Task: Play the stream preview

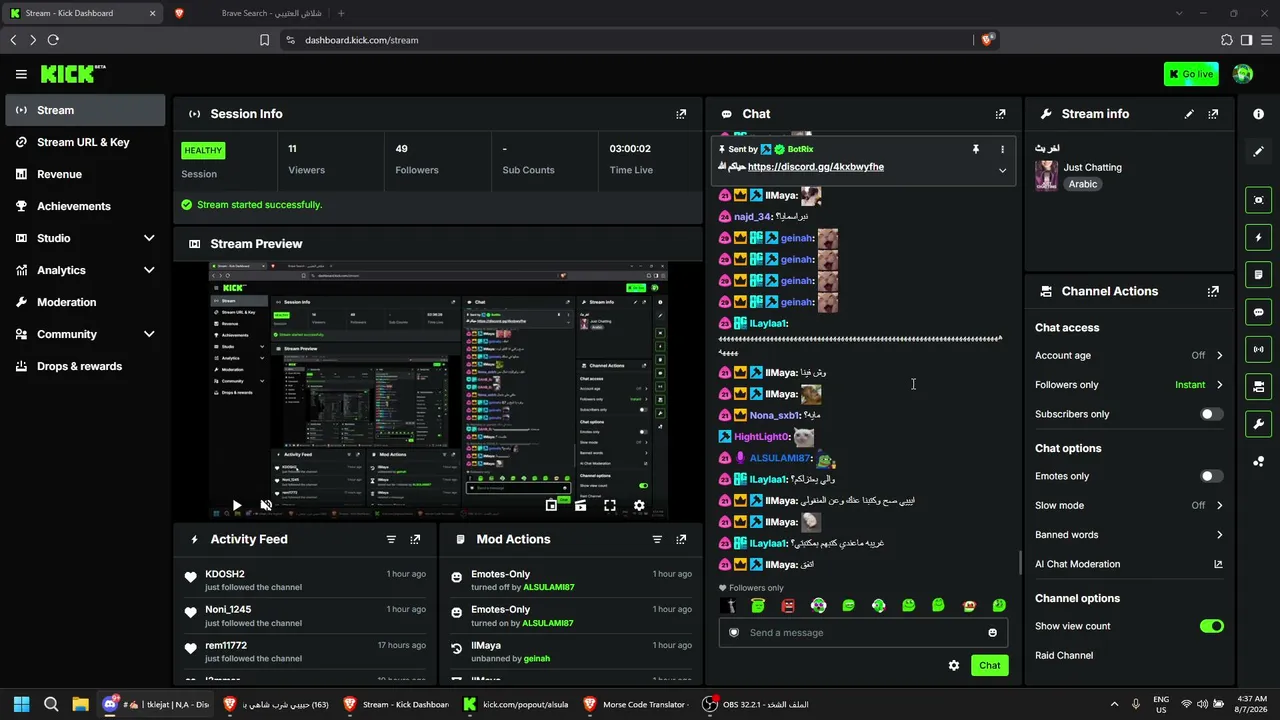Action: click(x=236, y=506)
